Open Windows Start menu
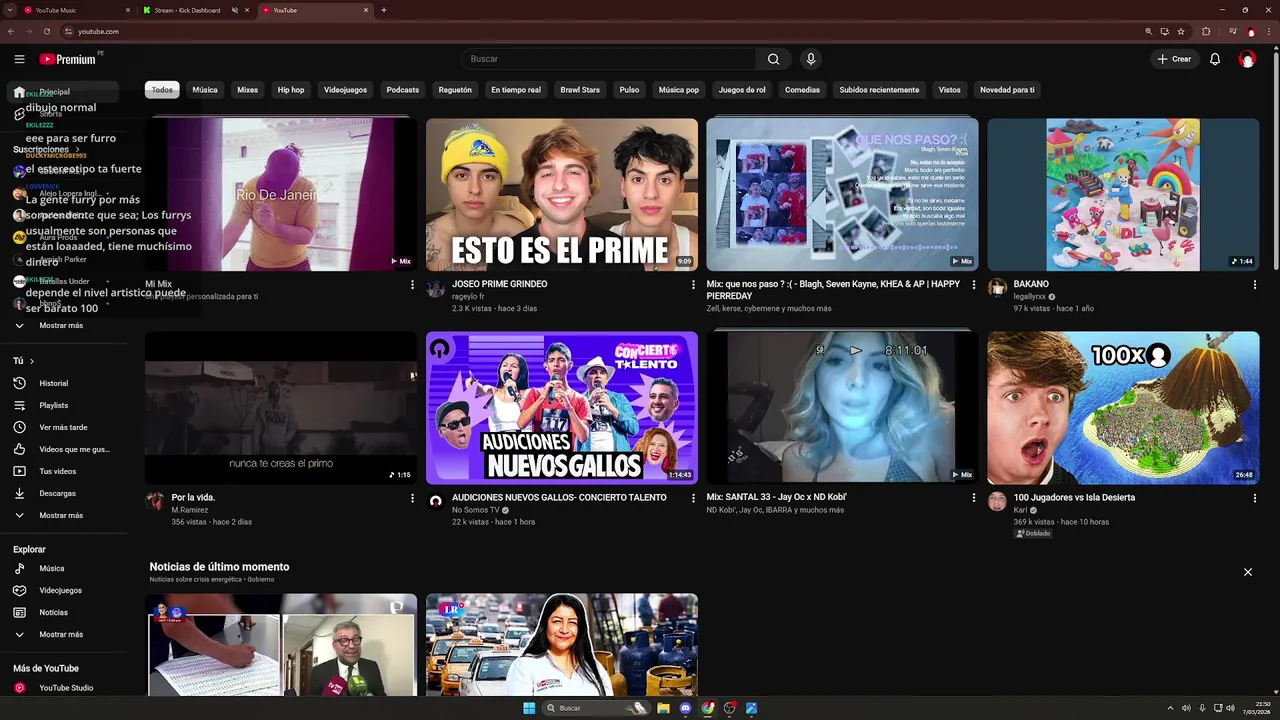Image resolution: width=1280 pixels, height=720 pixels. pyautogui.click(x=529, y=708)
